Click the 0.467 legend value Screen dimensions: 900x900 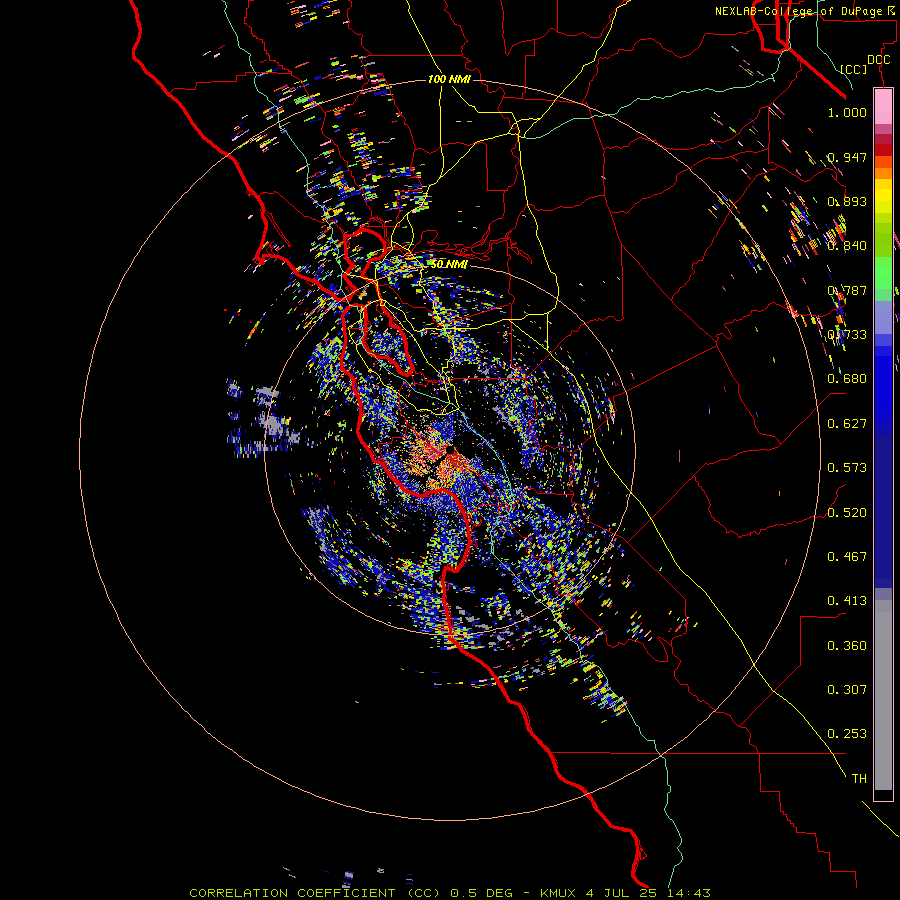pyautogui.click(x=847, y=557)
